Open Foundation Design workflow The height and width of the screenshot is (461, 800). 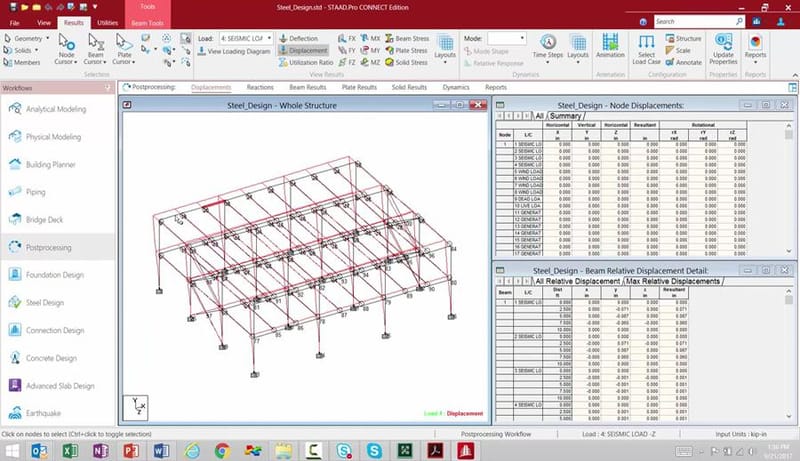[57, 275]
